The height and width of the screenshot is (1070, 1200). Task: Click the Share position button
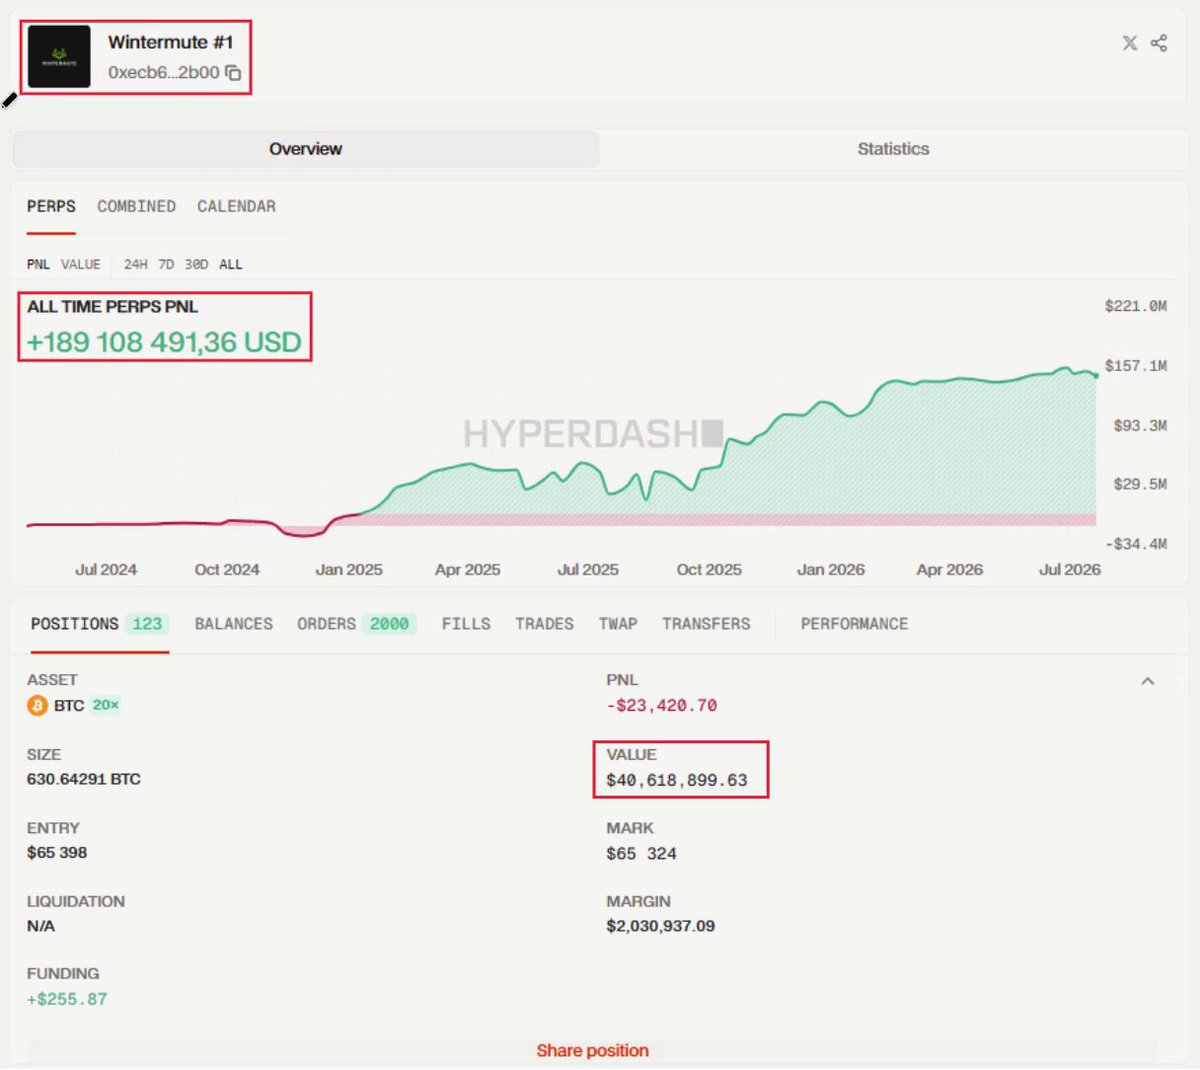point(592,1050)
